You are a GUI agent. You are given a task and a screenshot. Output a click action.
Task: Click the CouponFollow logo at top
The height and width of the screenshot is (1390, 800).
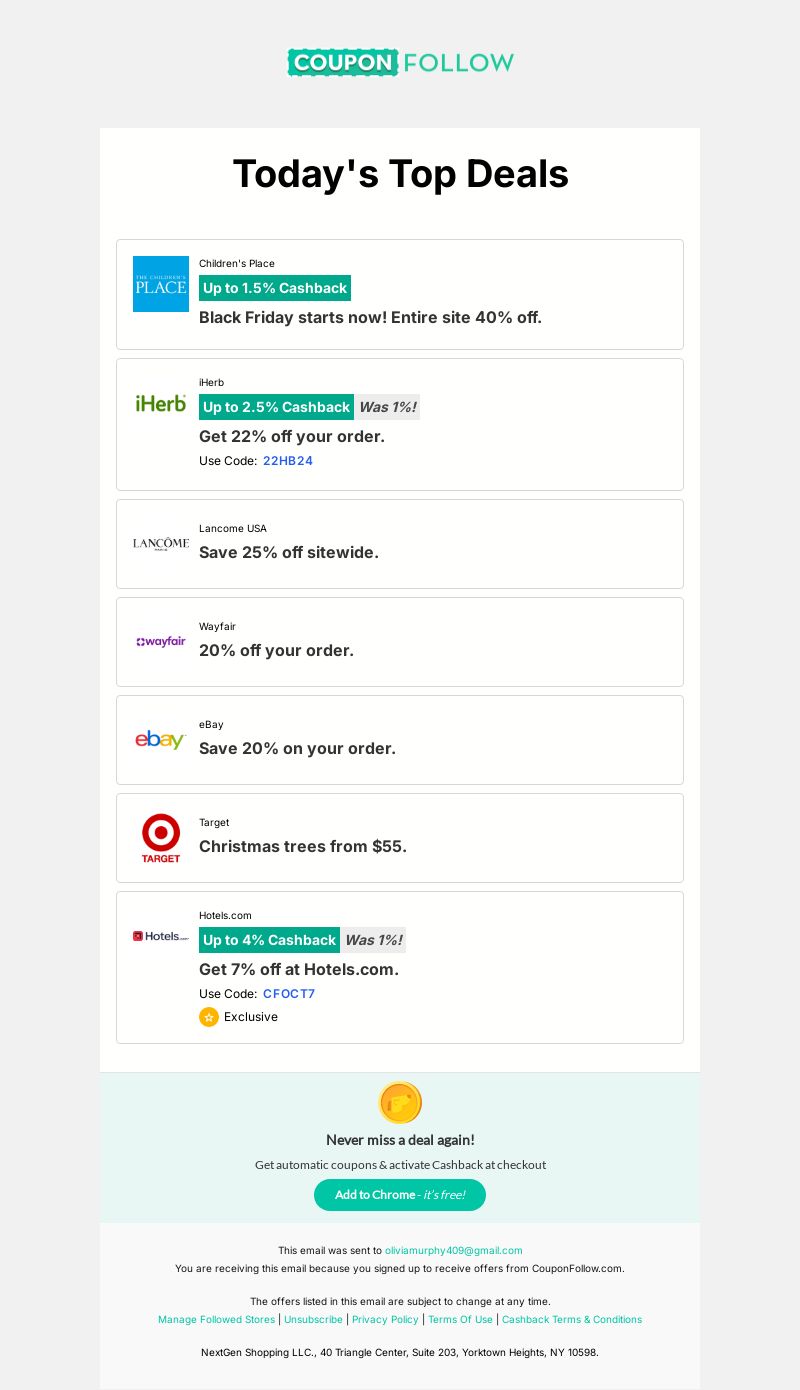pyautogui.click(x=400, y=63)
